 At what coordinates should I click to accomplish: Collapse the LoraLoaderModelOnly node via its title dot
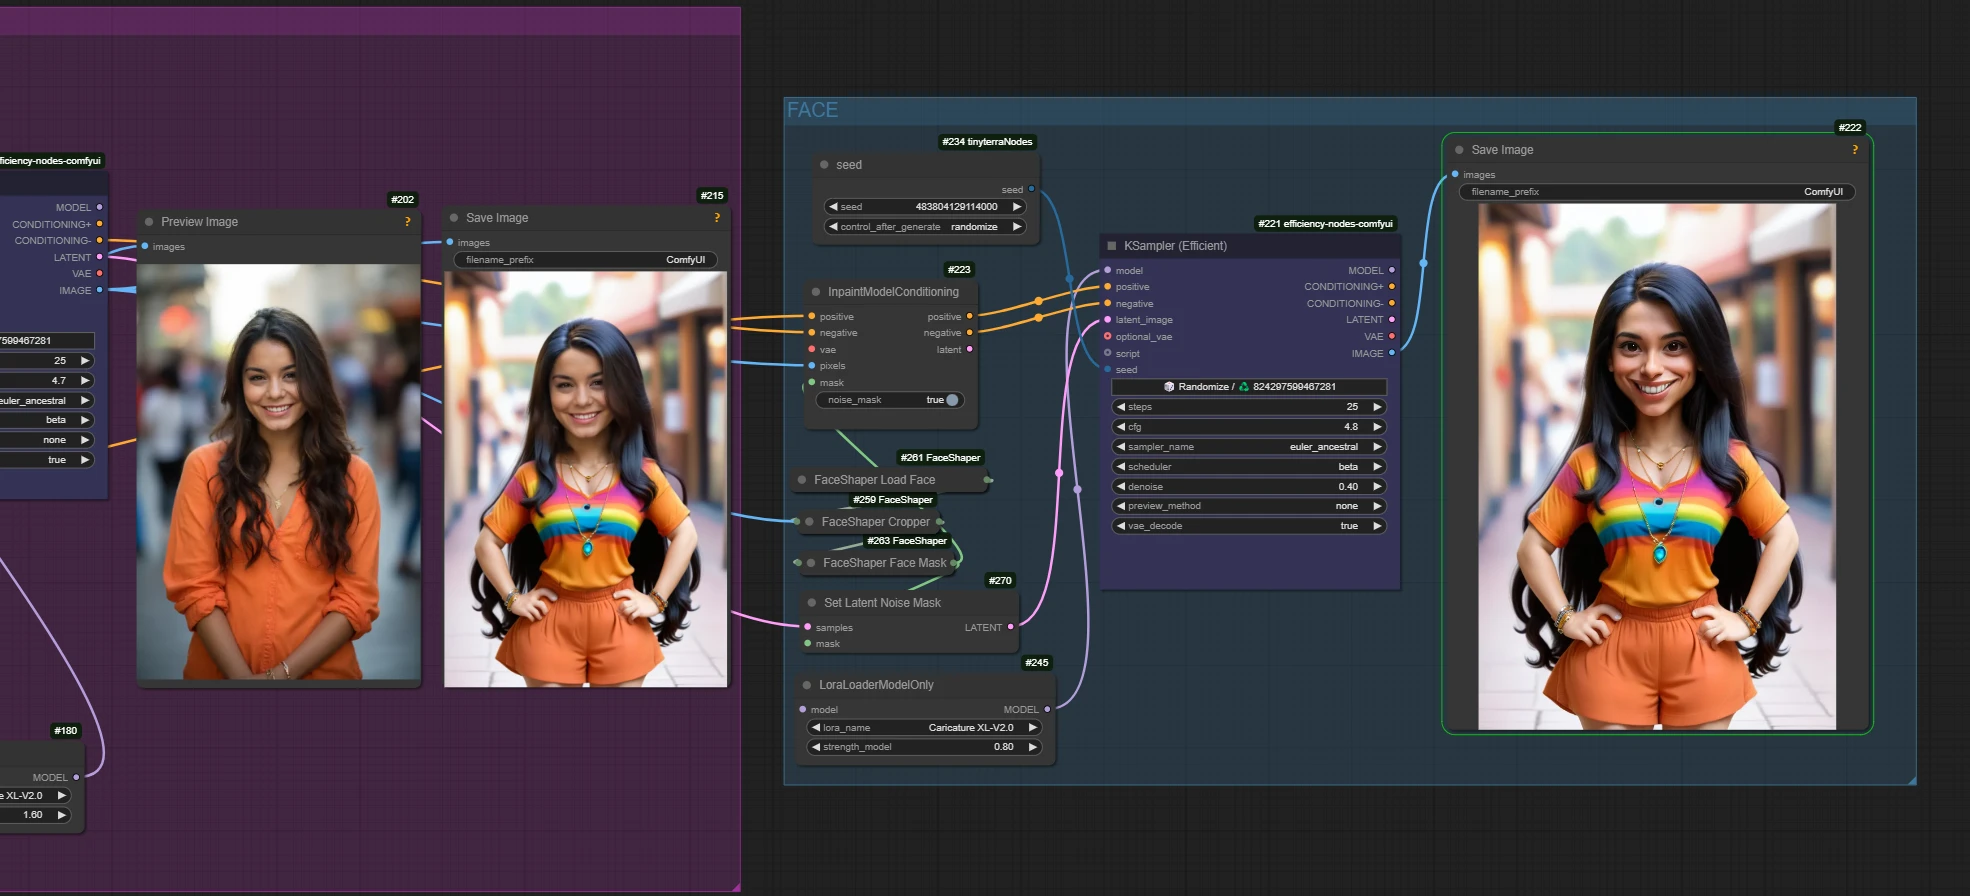click(x=807, y=685)
